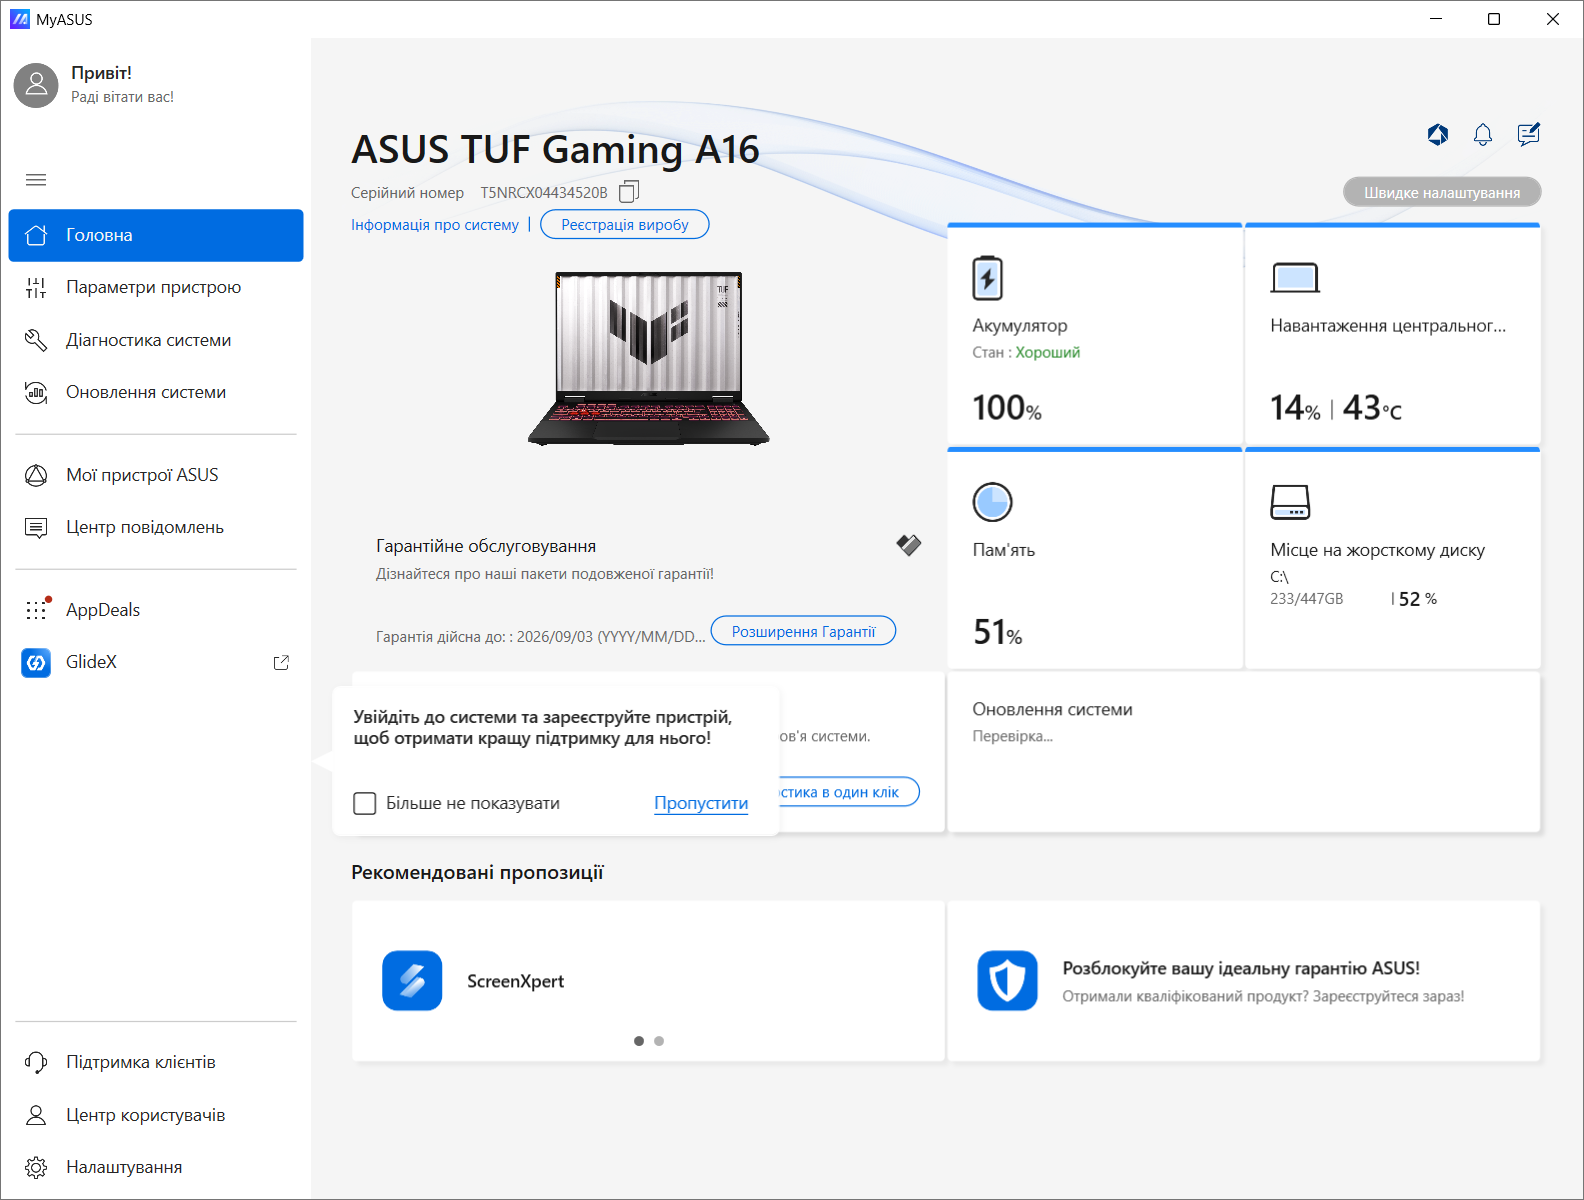Click the hard drive icon
Viewport: 1584px width, 1200px height.
pos(1290,502)
